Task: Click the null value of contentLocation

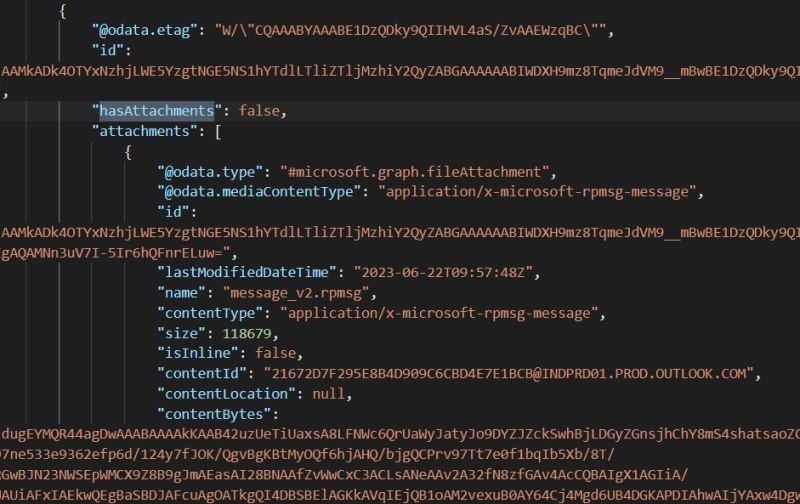Action: [329, 394]
